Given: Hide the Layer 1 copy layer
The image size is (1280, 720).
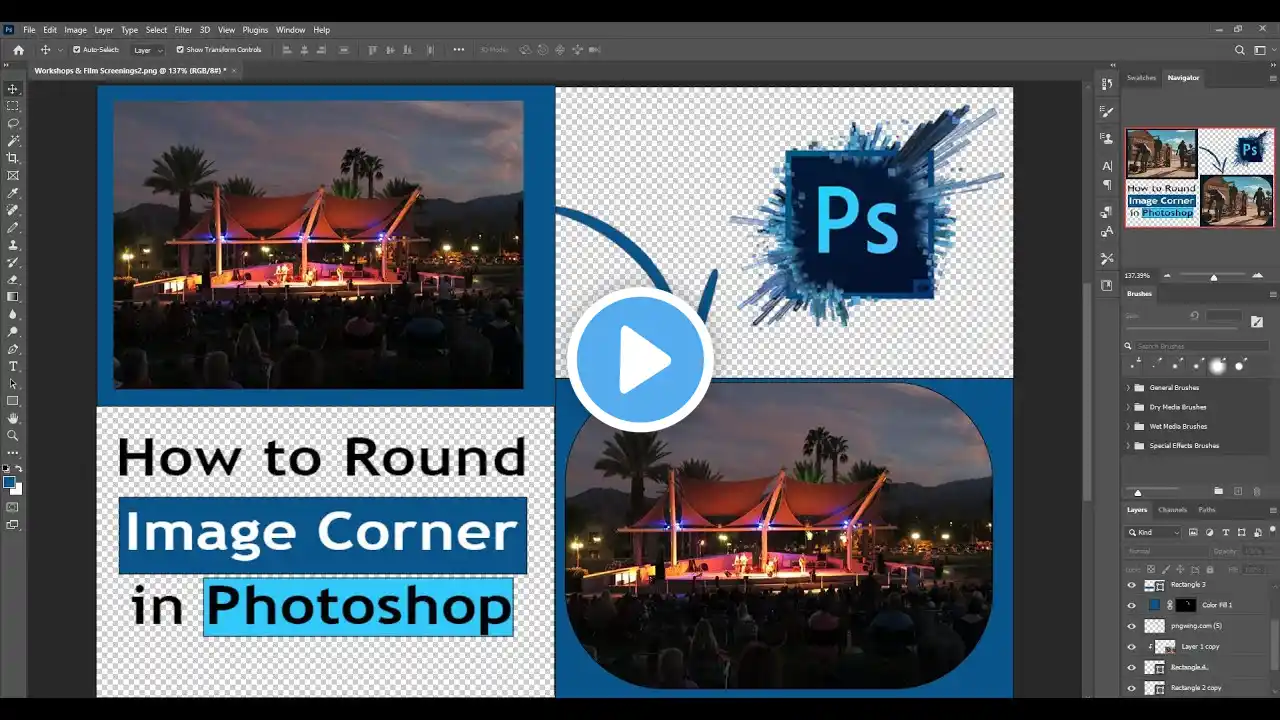Looking at the screenshot, I should (x=1131, y=647).
